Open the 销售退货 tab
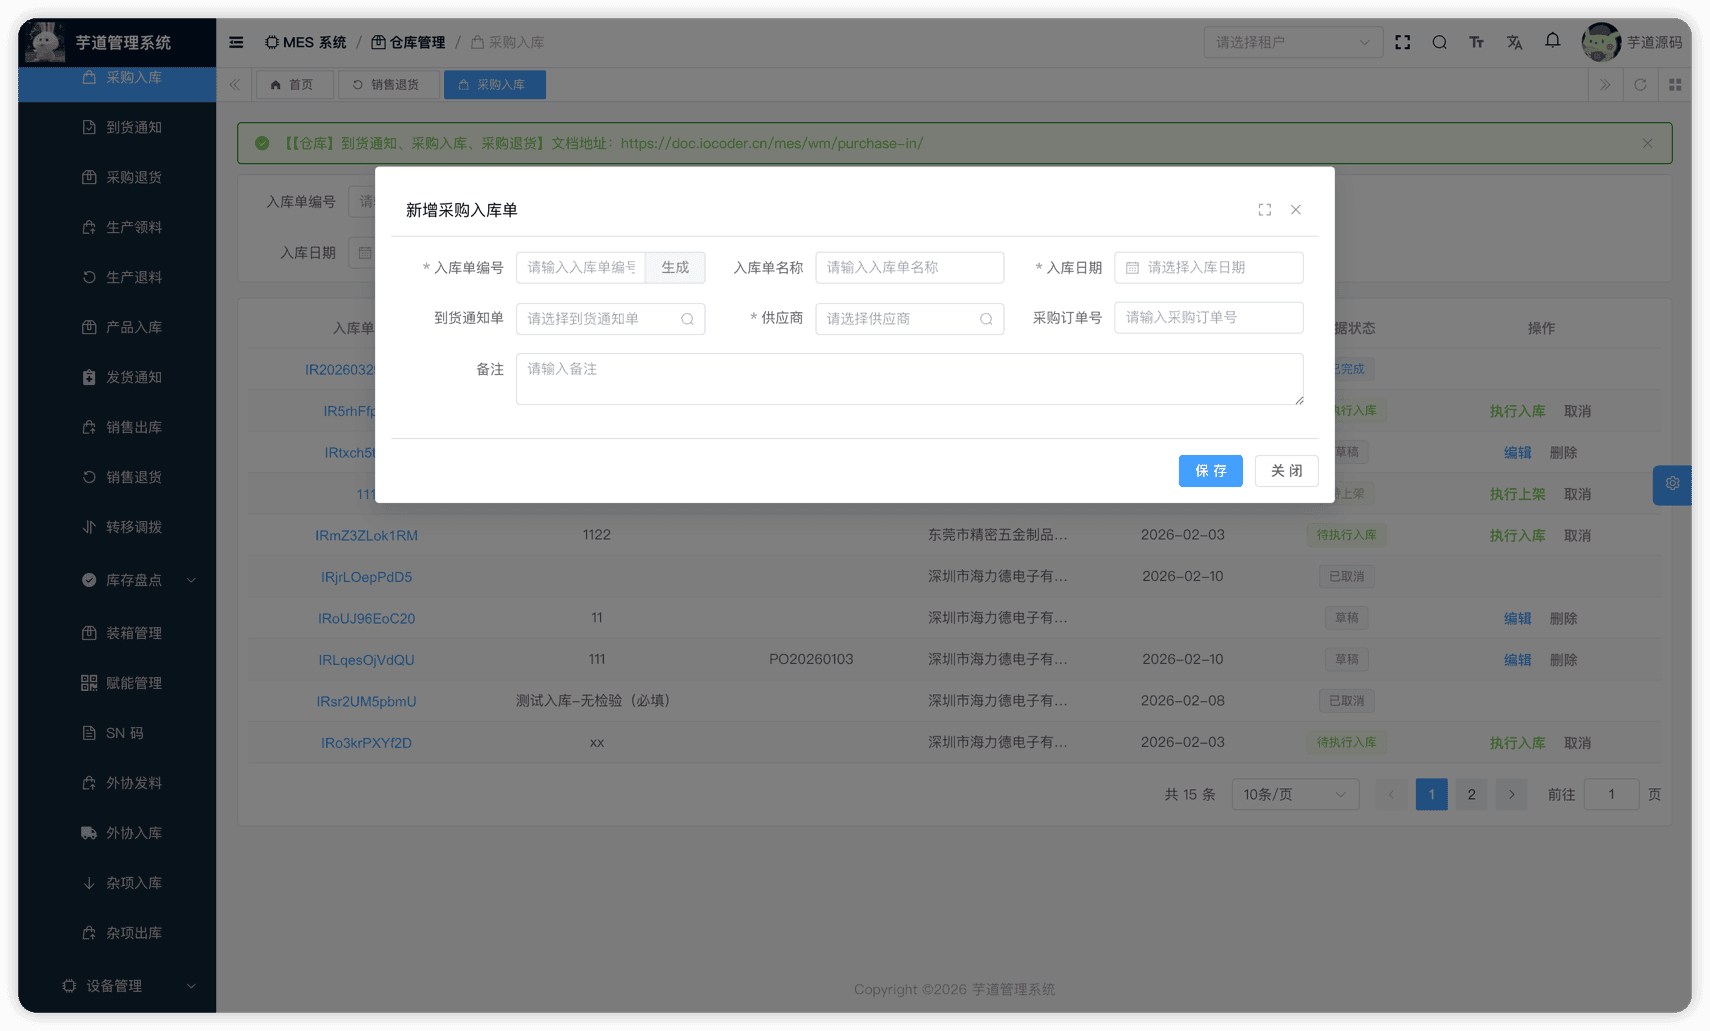Screen dimensions: 1710x1031 tap(388, 84)
